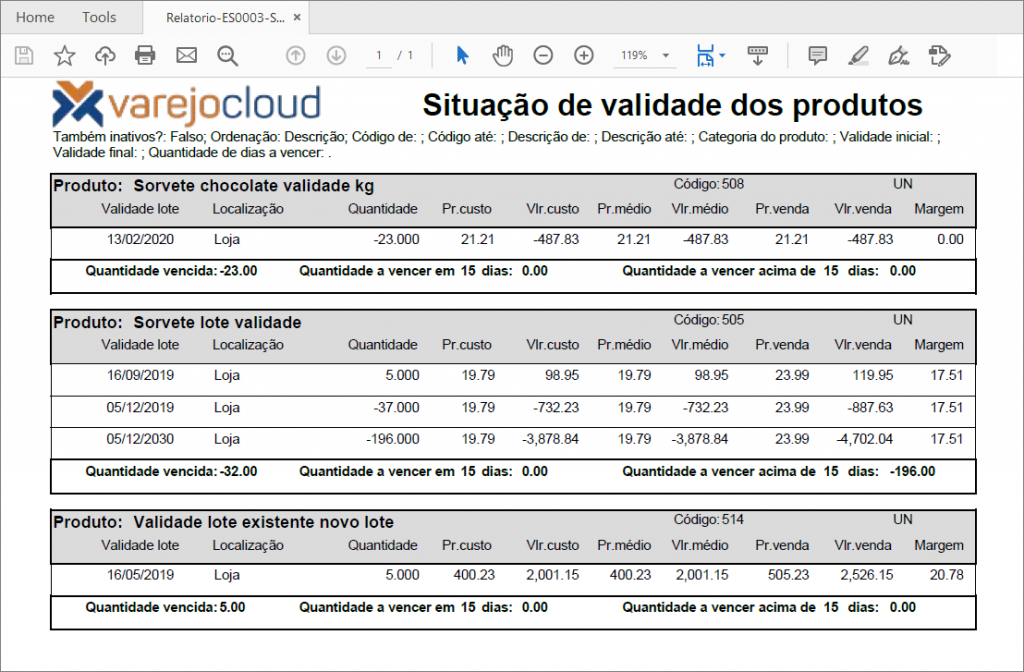The height and width of the screenshot is (672, 1024).
Task: Click the page number input field
Action: pos(379,55)
